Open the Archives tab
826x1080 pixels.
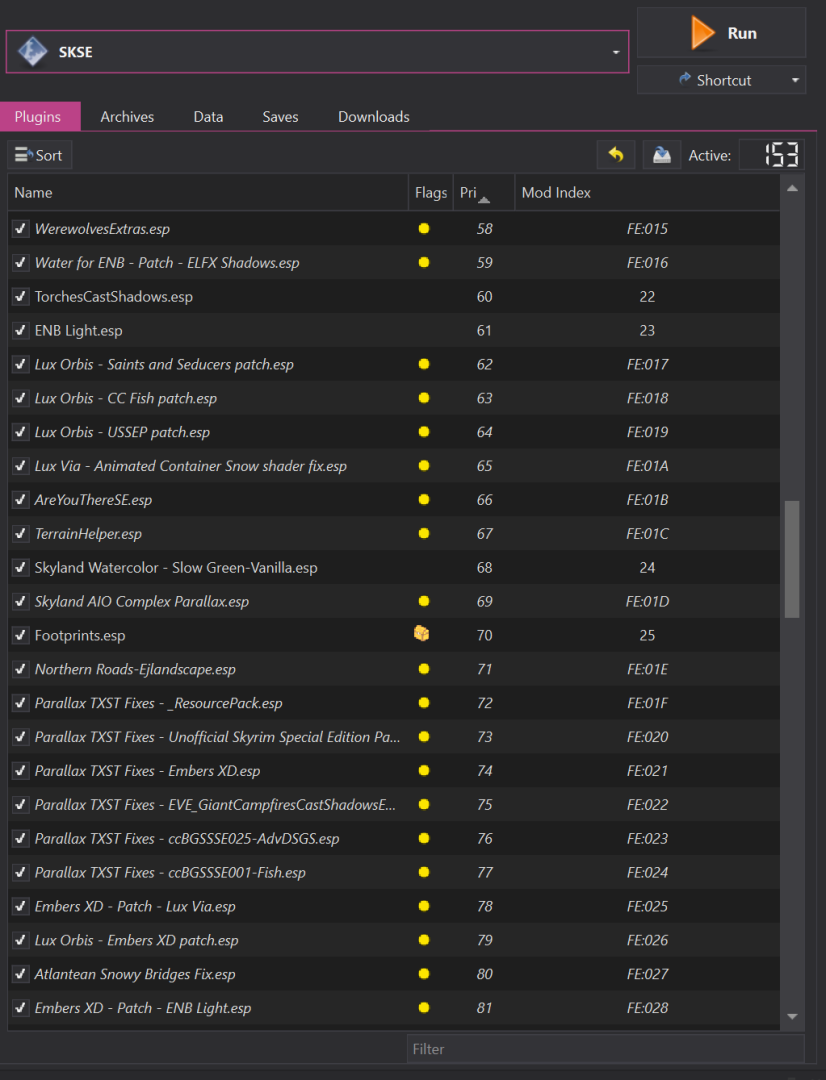(127, 116)
